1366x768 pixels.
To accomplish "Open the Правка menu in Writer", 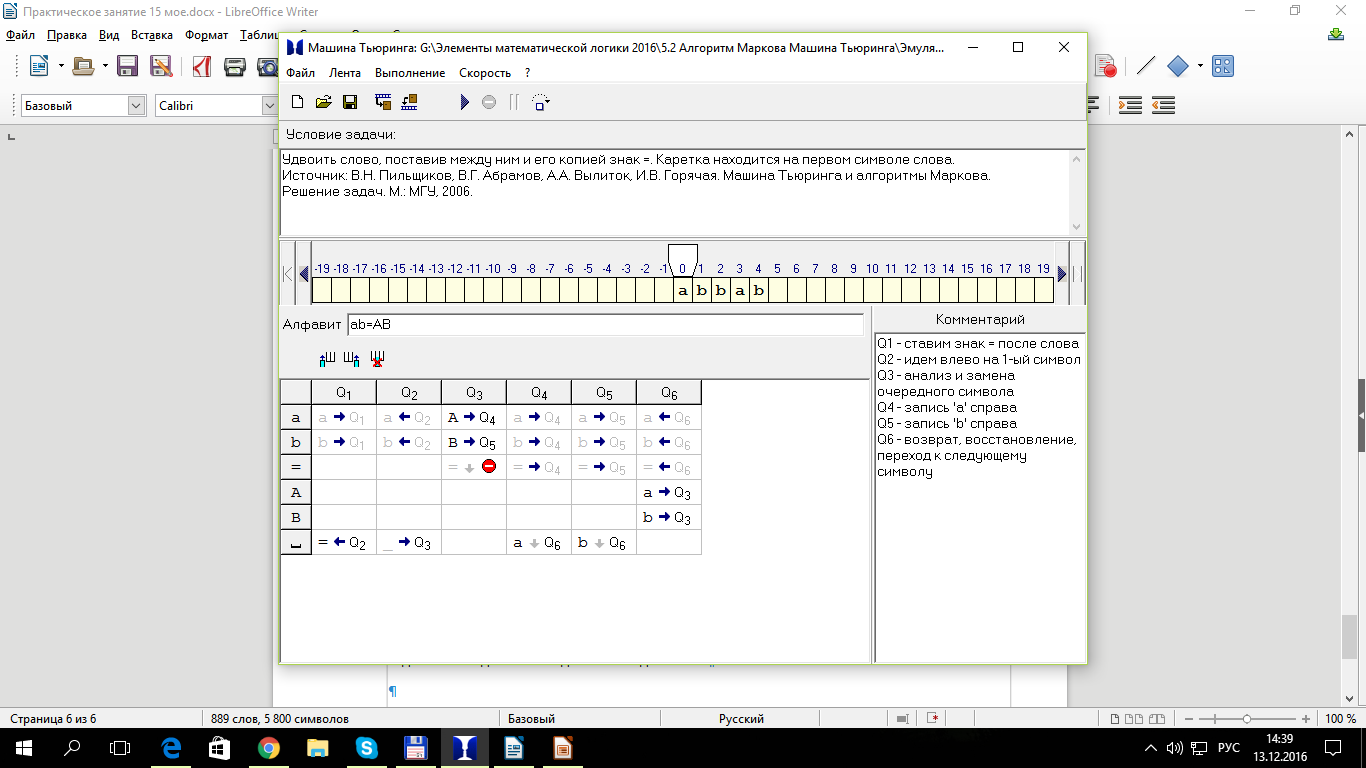I will [67, 35].
